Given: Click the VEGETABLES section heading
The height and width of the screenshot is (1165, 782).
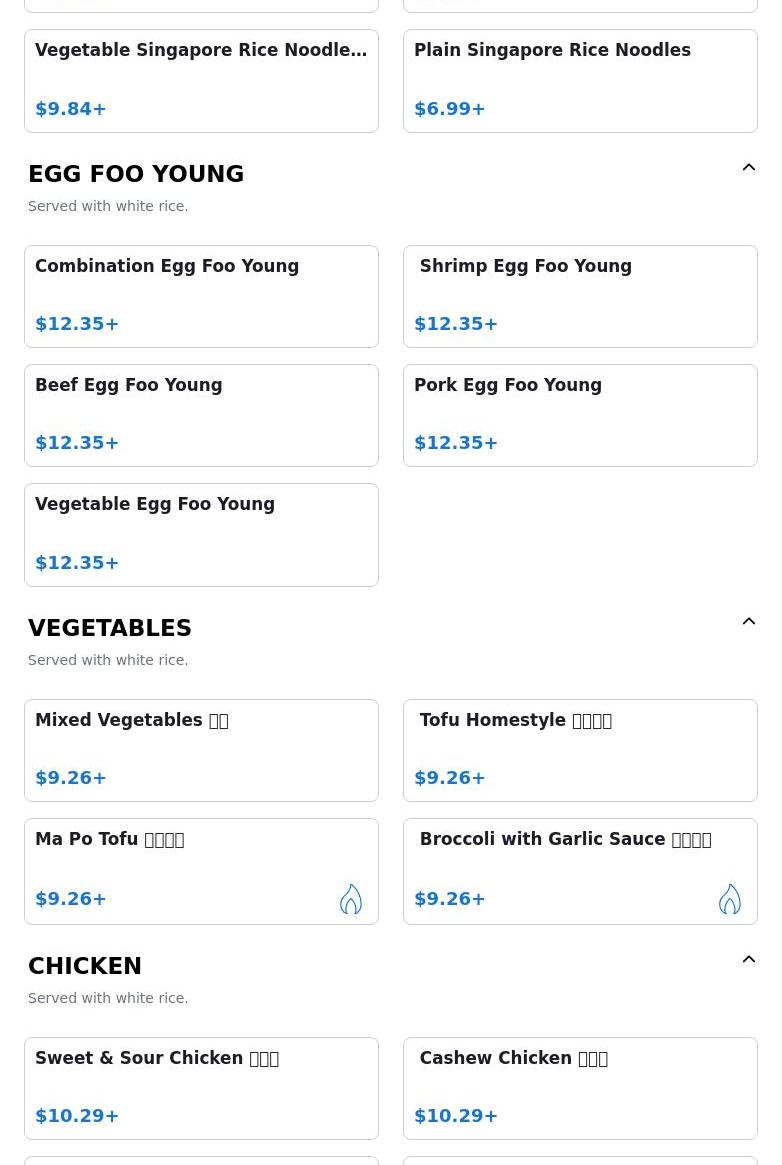Looking at the screenshot, I should point(110,628).
